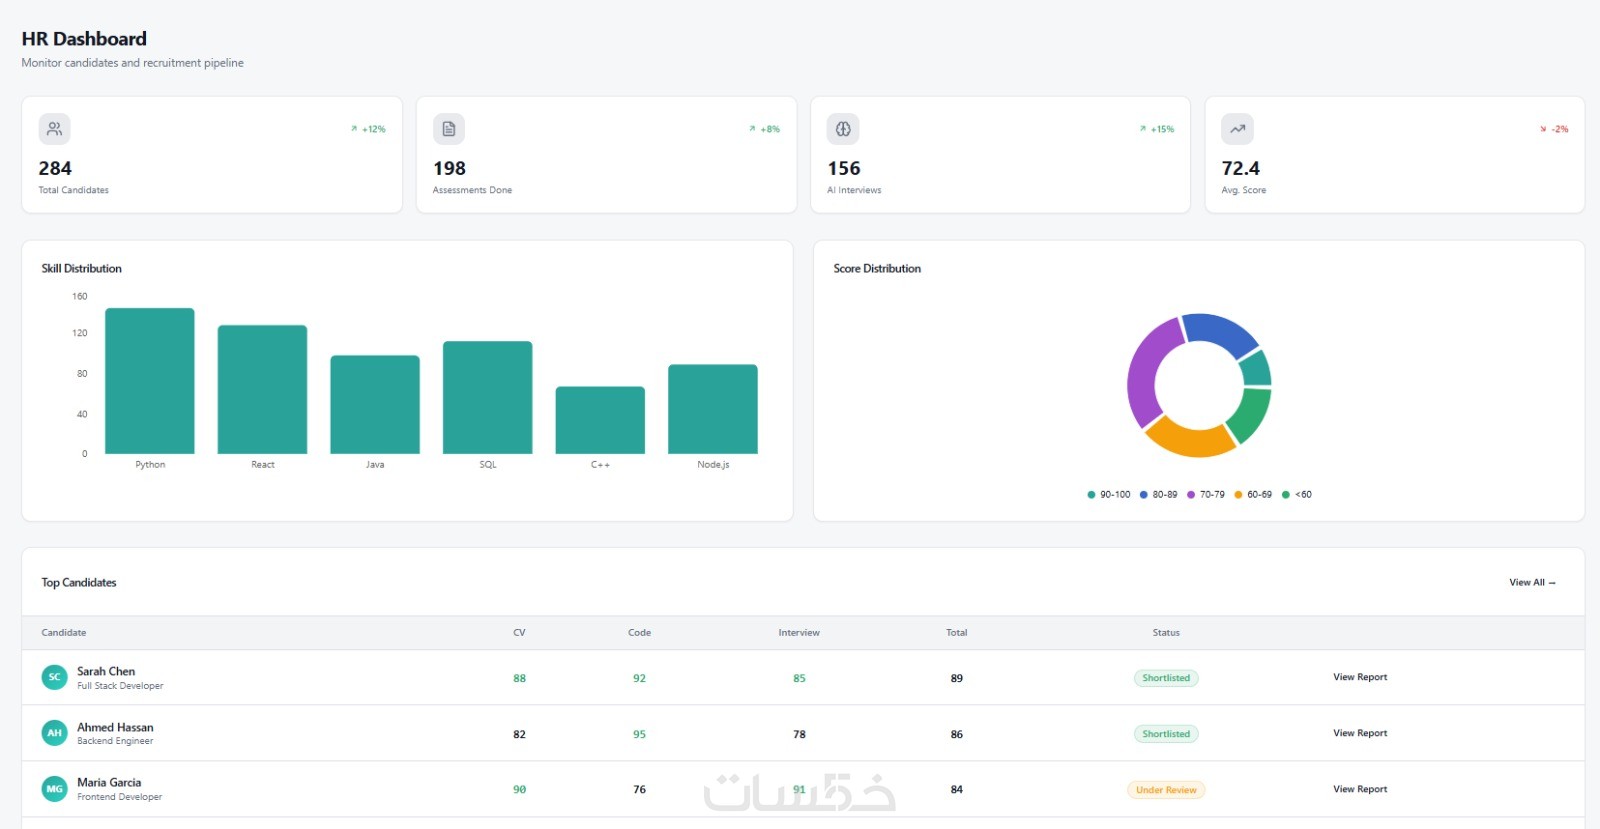The height and width of the screenshot is (829, 1600).
Task: Click the AI Interviews brain icon
Action: point(843,129)
